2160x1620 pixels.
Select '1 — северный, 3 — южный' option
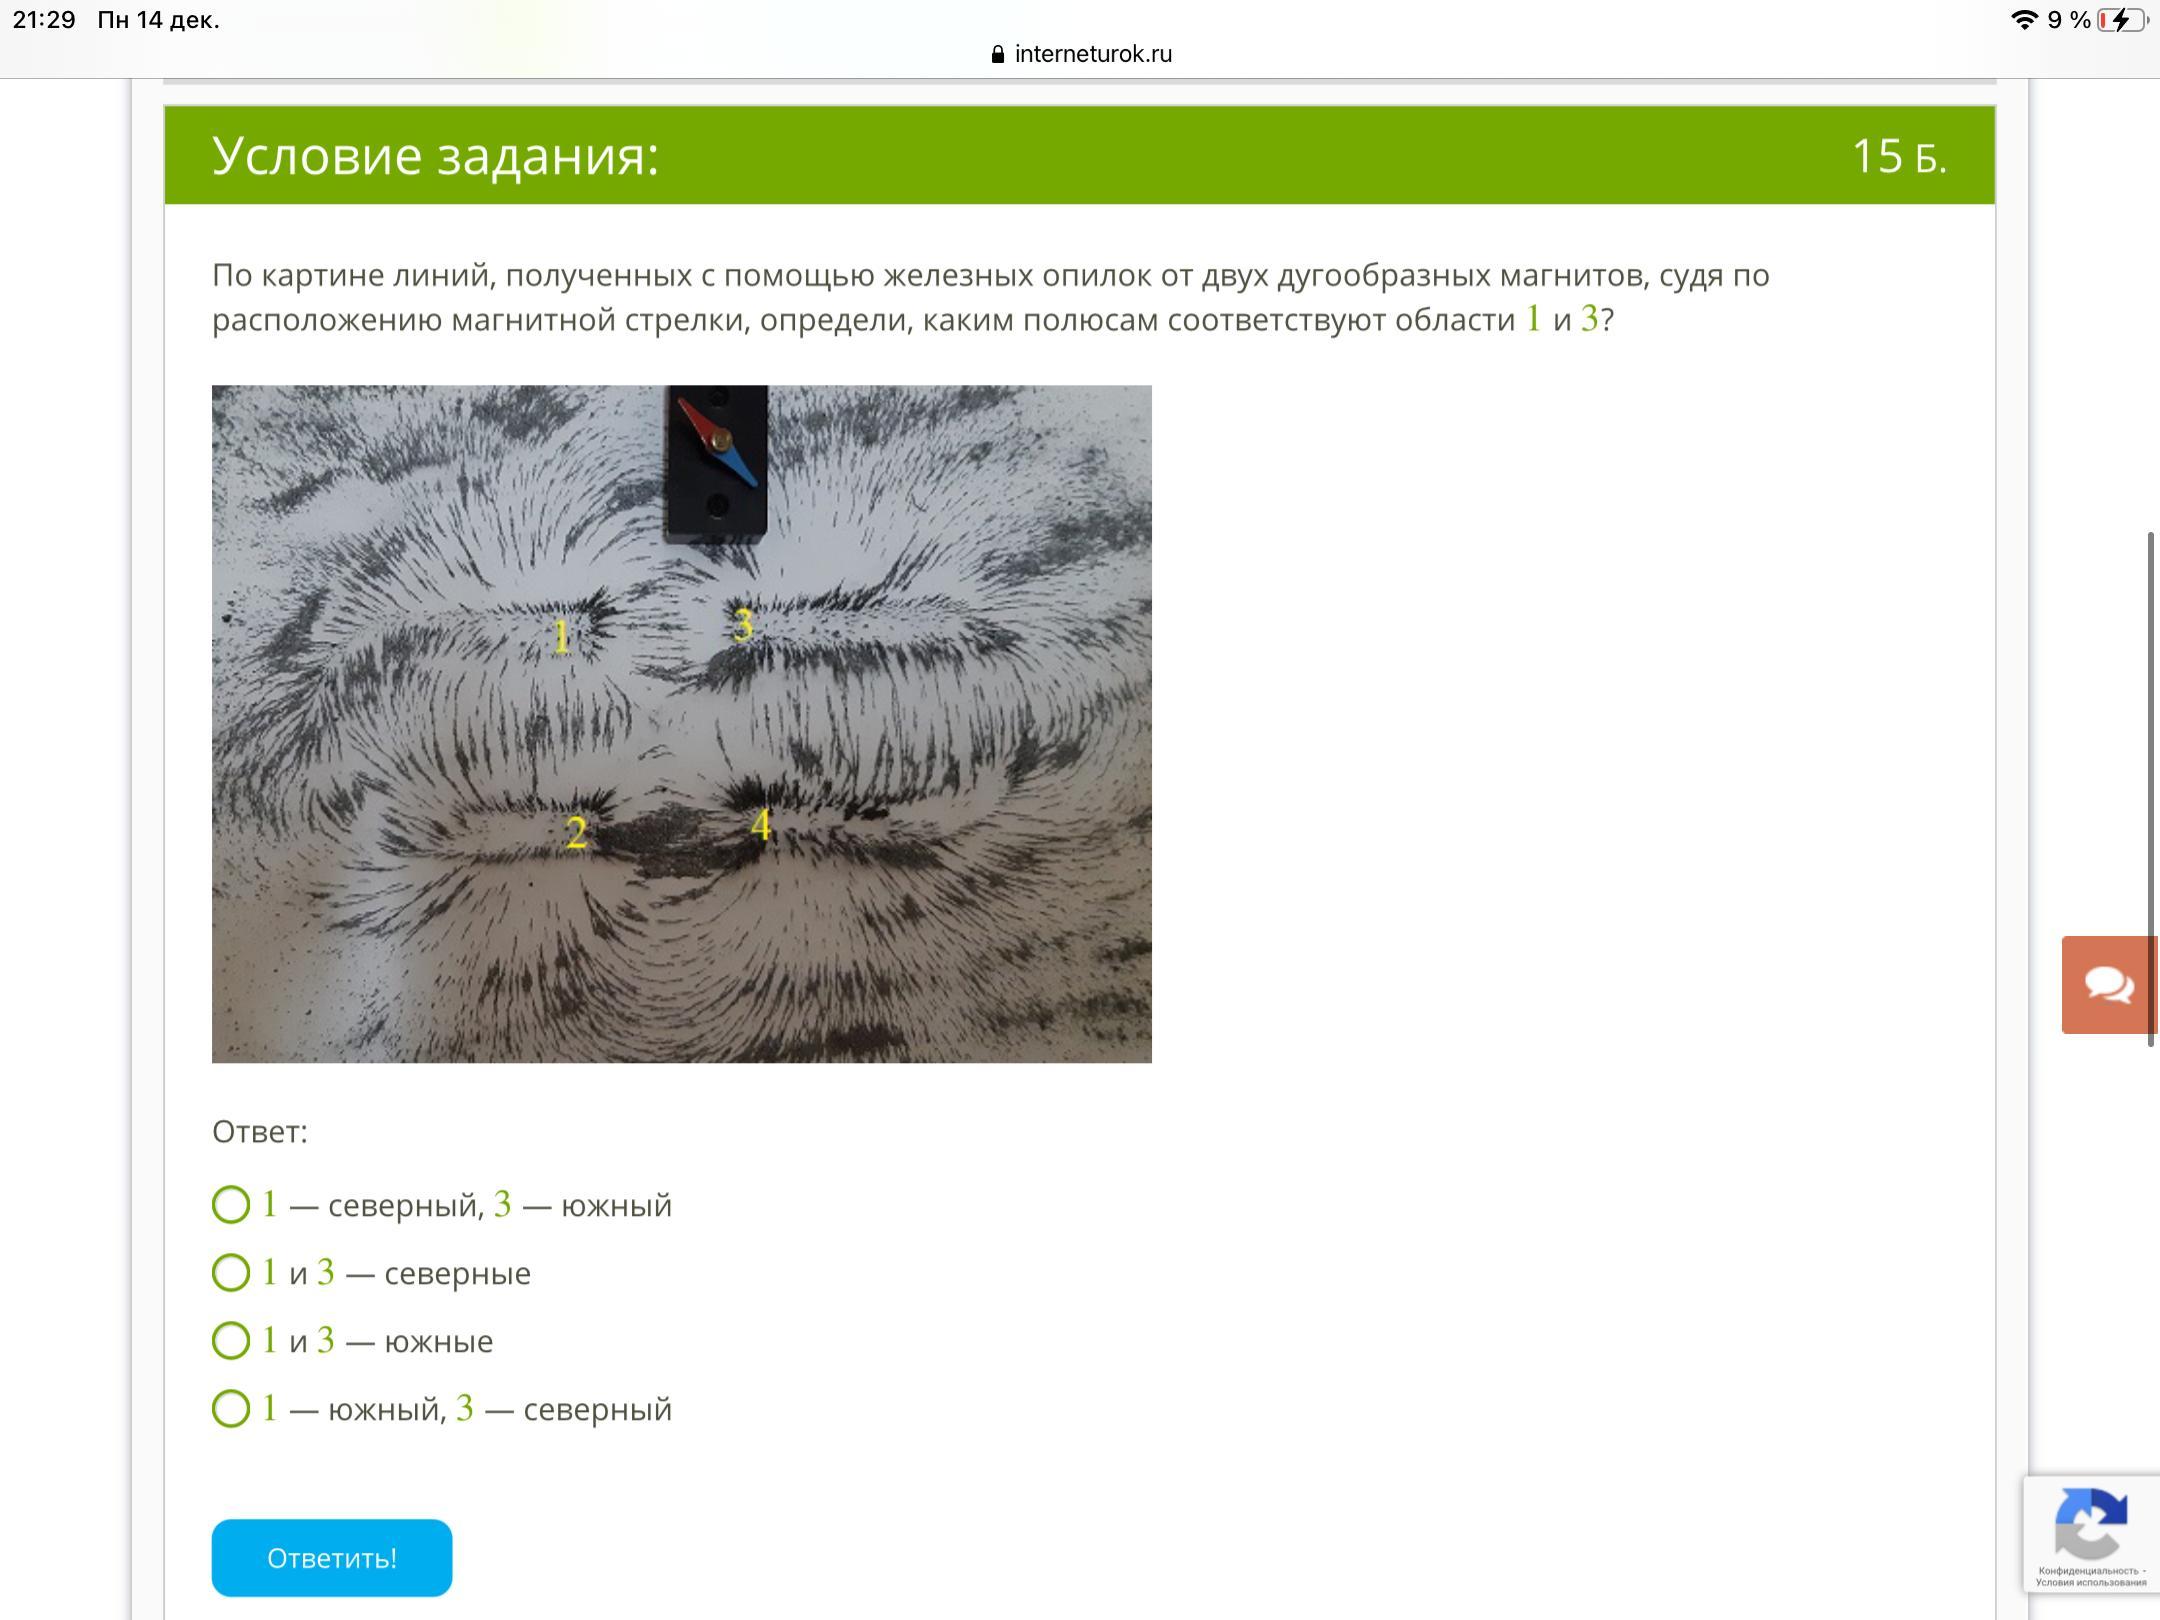442,1205
